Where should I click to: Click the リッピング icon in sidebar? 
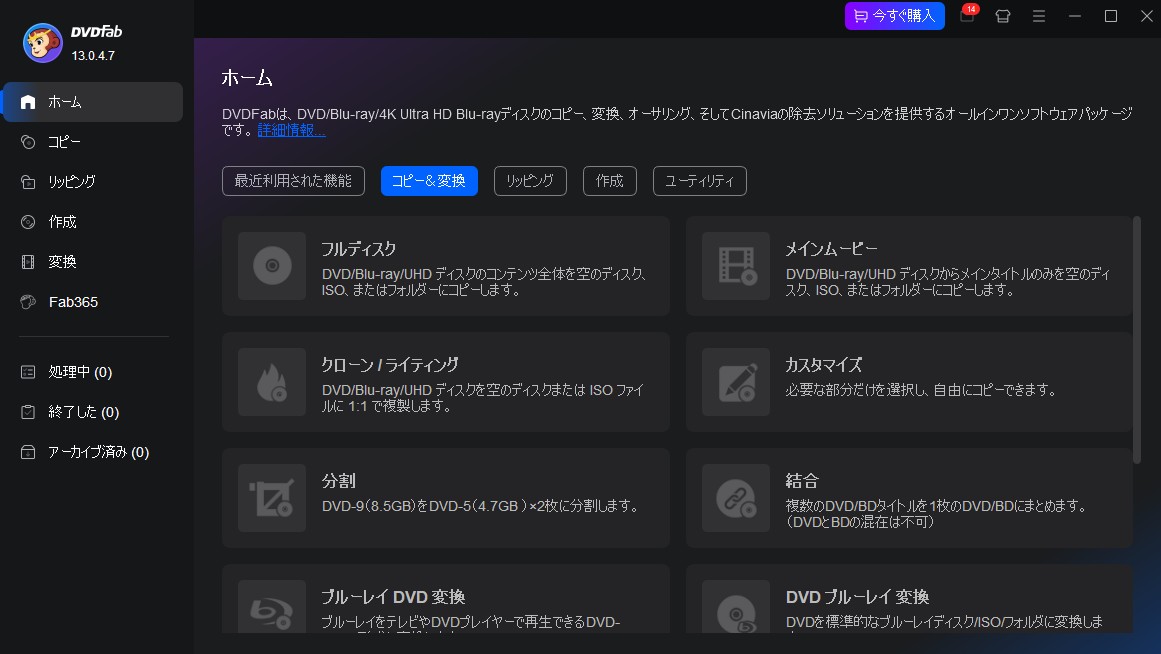click(28, 182)
